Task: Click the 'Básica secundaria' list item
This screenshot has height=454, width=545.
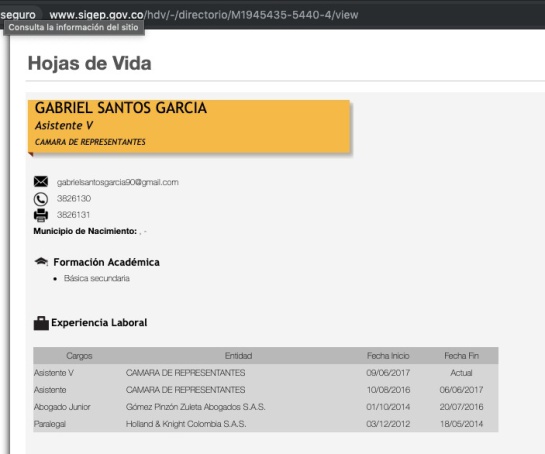Action: [97, 278]
